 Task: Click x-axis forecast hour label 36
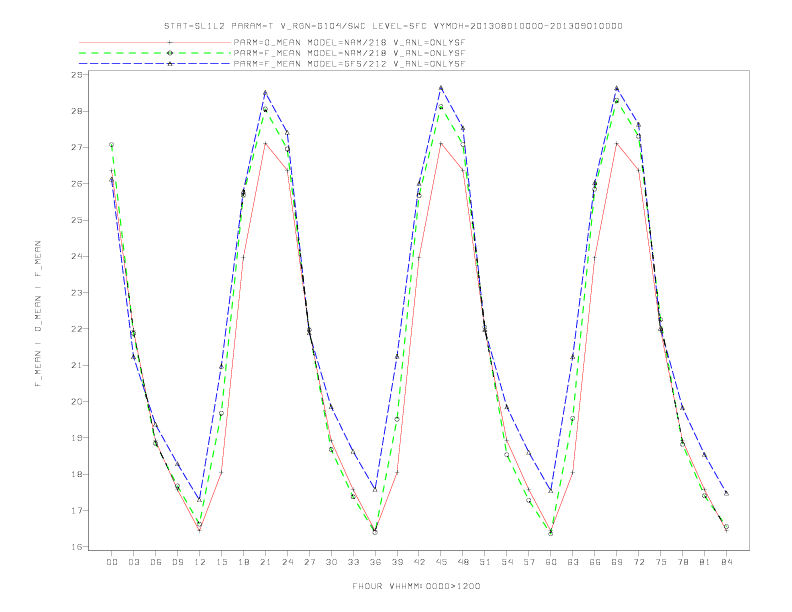(x=375, y=562)
